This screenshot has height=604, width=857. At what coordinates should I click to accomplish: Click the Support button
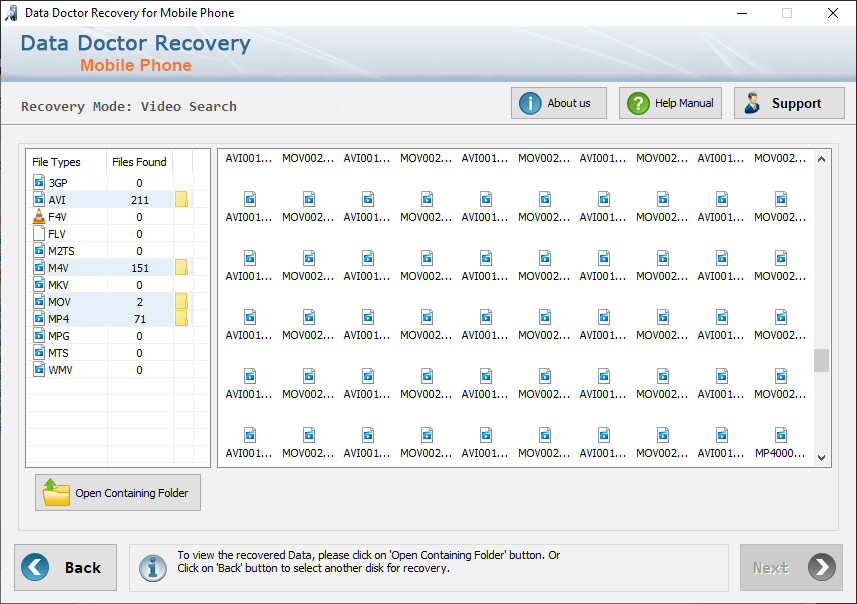[x=789, y=103]
